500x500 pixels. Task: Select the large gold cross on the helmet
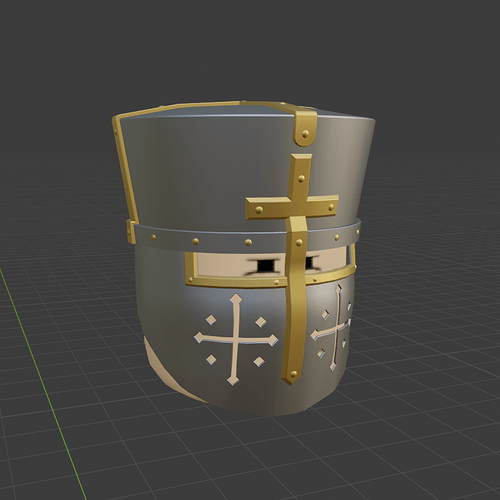pyautogui.click(x=297, y=213)
